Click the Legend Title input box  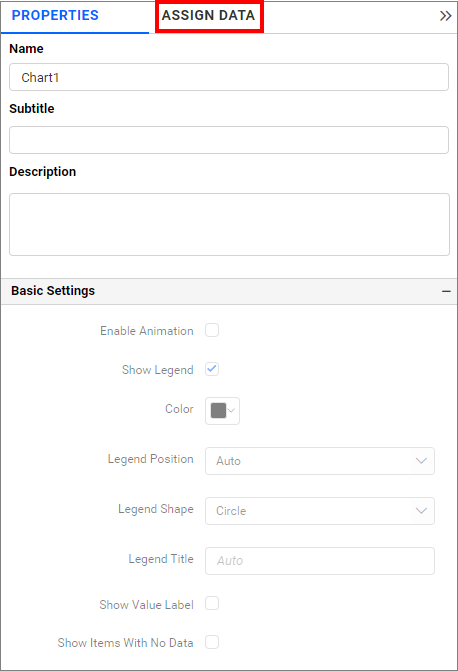click(x=320, y=561)
